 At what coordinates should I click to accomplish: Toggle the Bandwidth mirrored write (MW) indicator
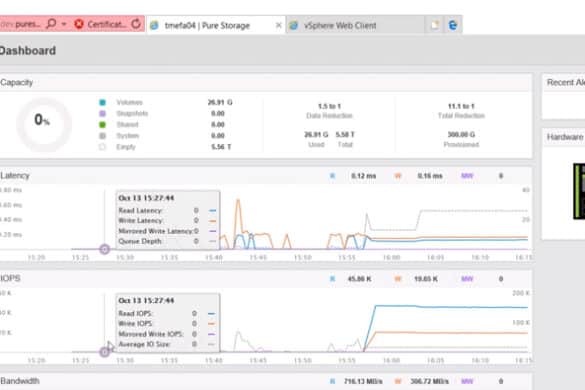tap(467, 381)
